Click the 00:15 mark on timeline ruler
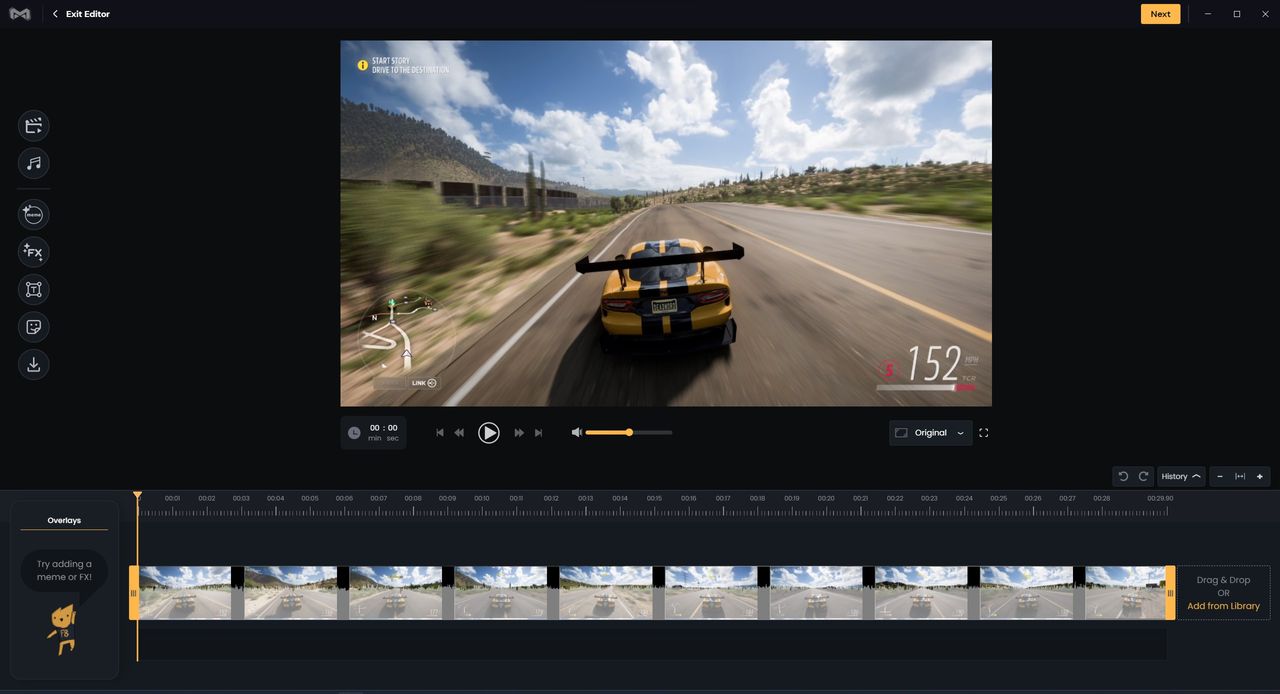Screen dimensions: 1280x694 pyautogui.click(x=654, y=498)
